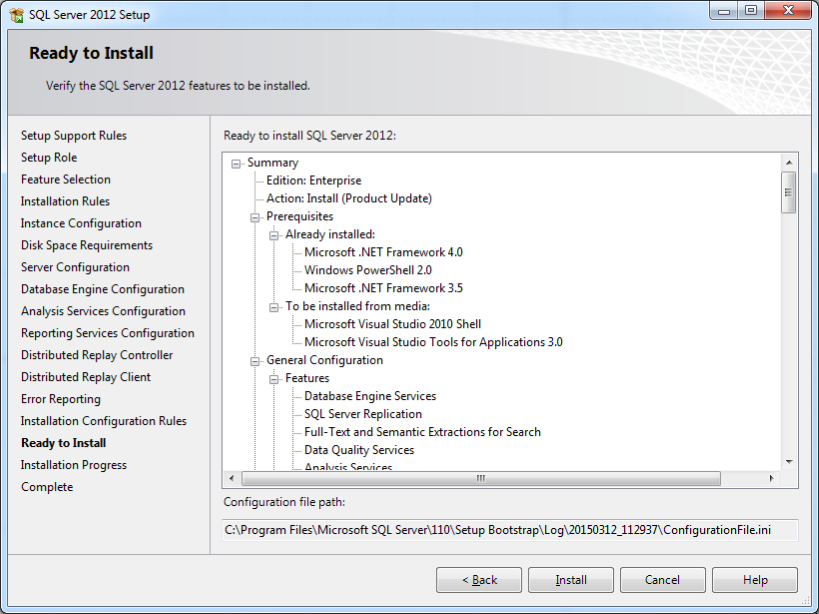Screen dimensions: 819x614
Task: Select SQL Server Replication row
Action: tap(363, 414)
